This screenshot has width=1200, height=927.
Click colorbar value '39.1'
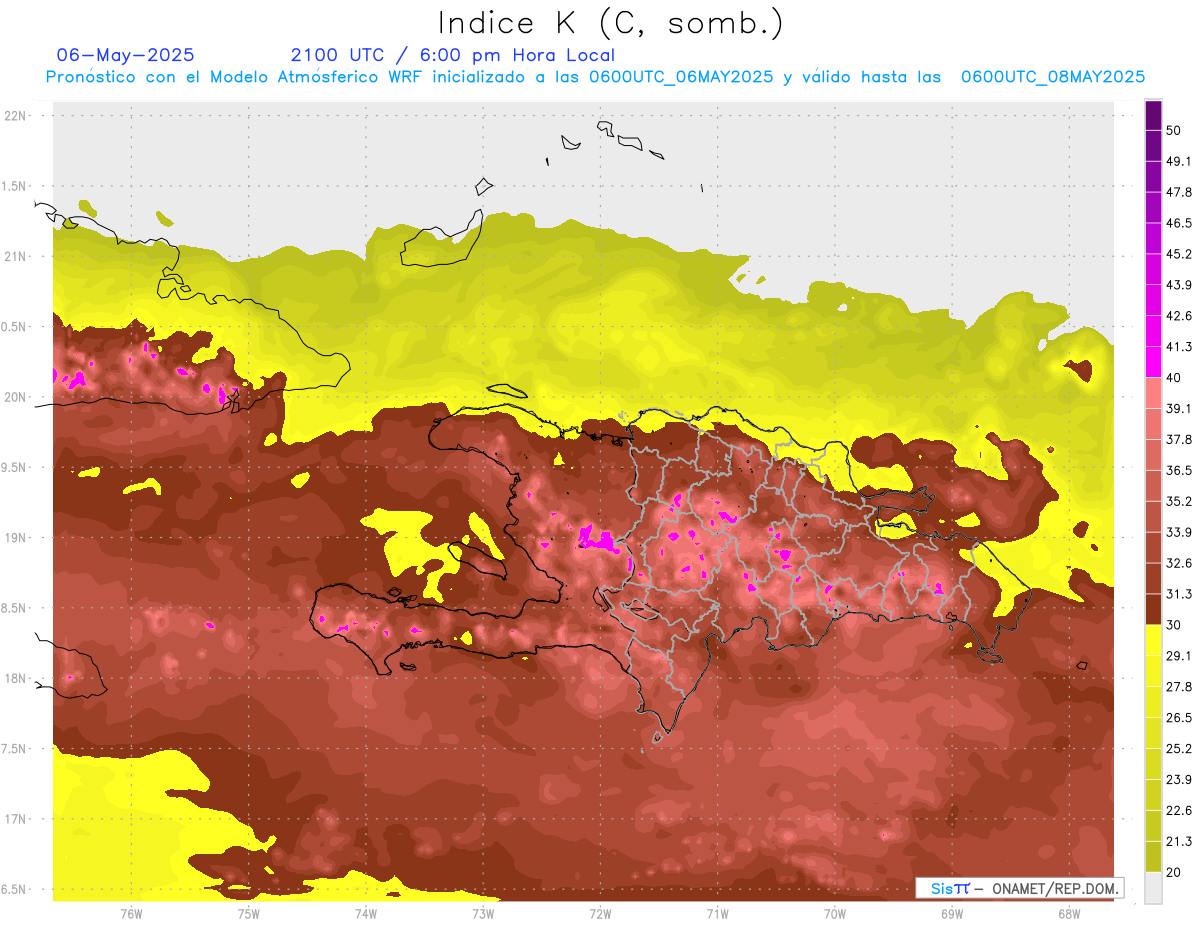[x=1179, y=409]
